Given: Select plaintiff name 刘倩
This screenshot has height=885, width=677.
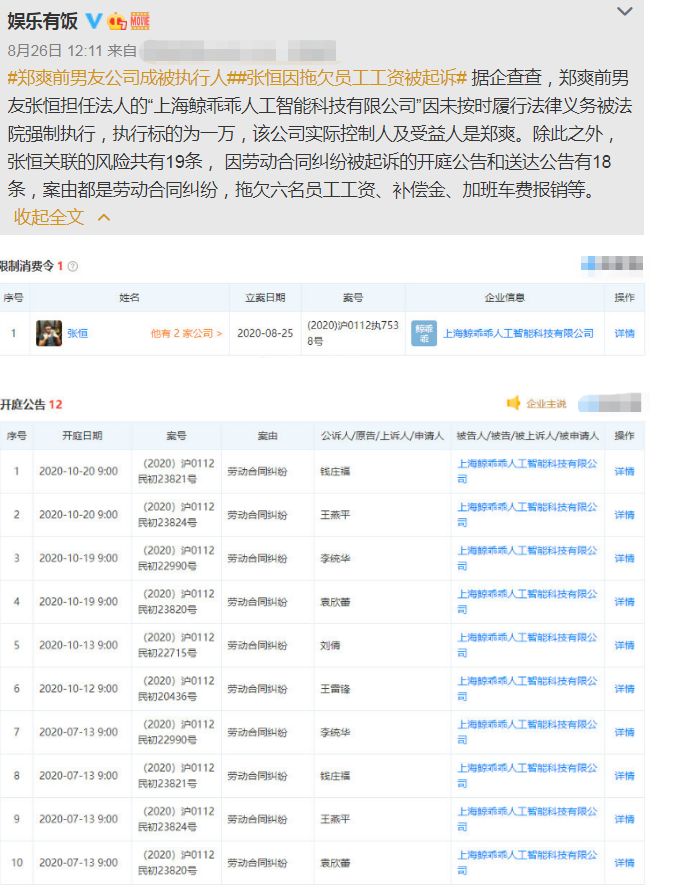Looking at the screenshot, I should click(330, 645).
